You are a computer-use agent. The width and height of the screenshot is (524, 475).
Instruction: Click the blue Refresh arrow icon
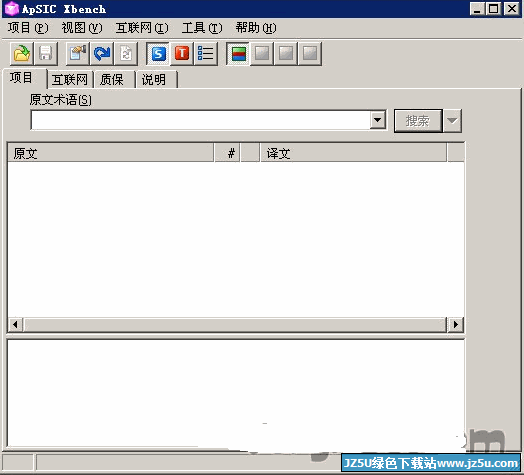coord(102,53)
